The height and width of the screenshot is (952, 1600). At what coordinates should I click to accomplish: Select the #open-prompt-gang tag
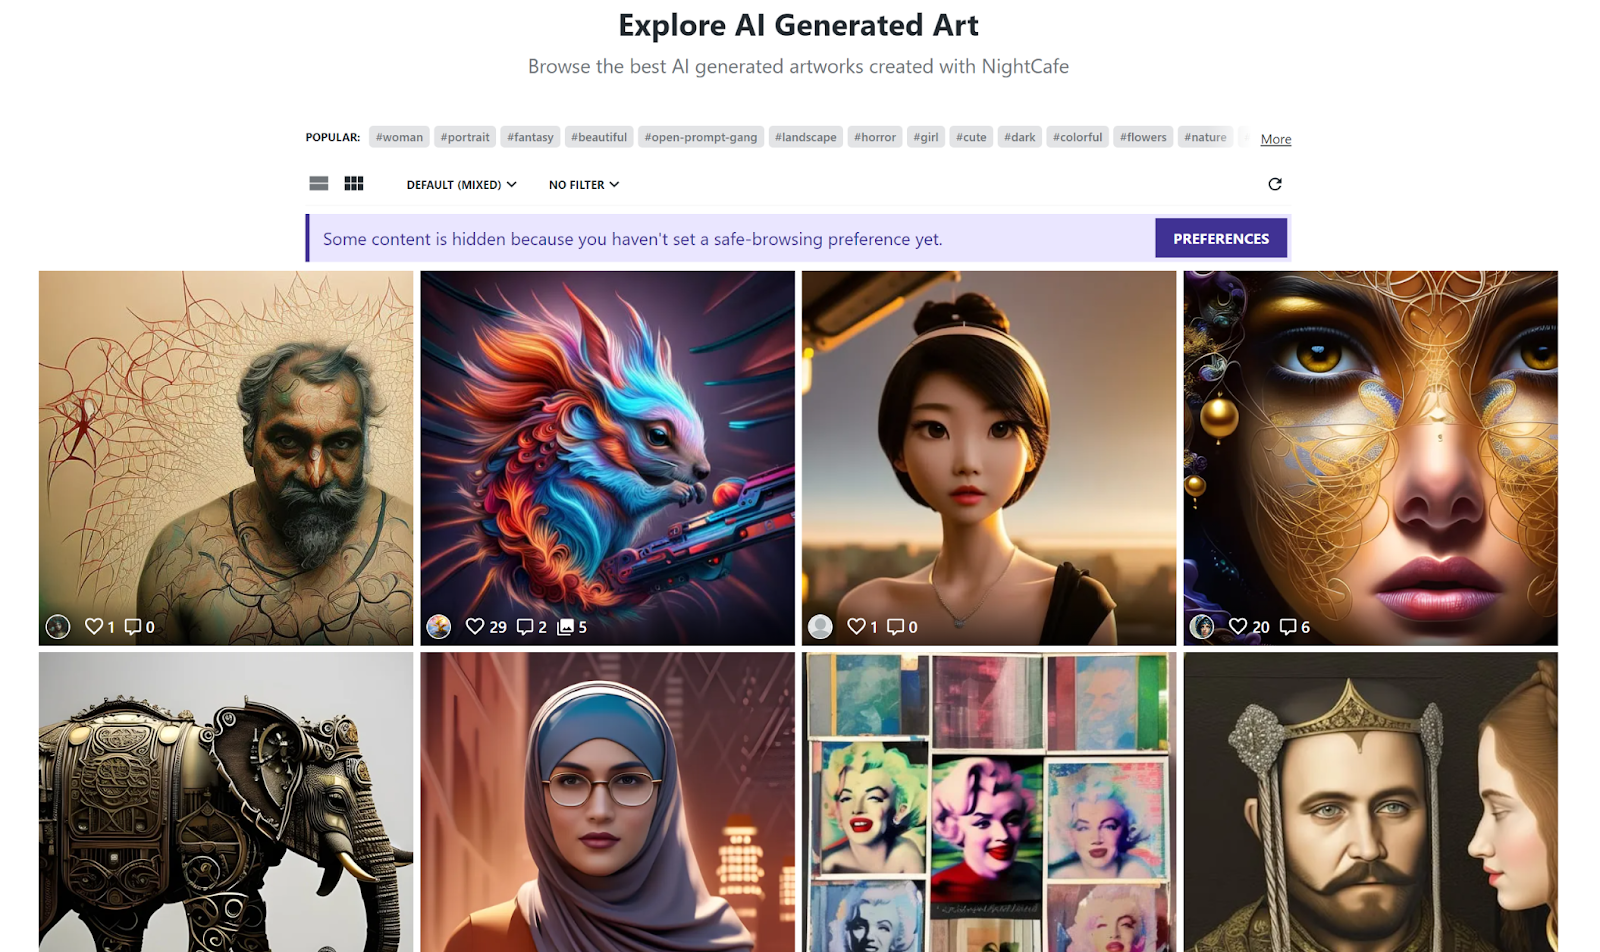point(701,137)
